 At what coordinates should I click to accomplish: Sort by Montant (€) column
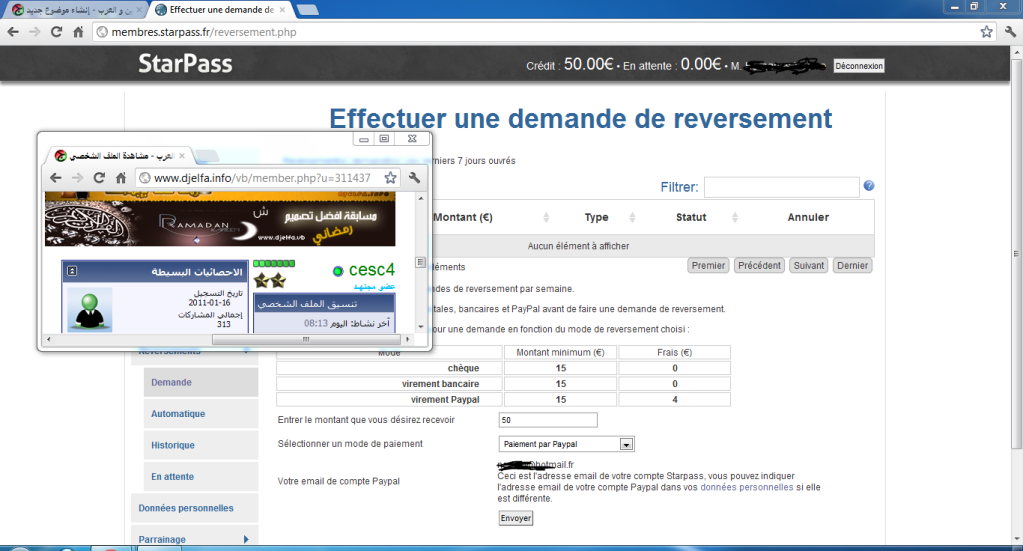point(463,217)
